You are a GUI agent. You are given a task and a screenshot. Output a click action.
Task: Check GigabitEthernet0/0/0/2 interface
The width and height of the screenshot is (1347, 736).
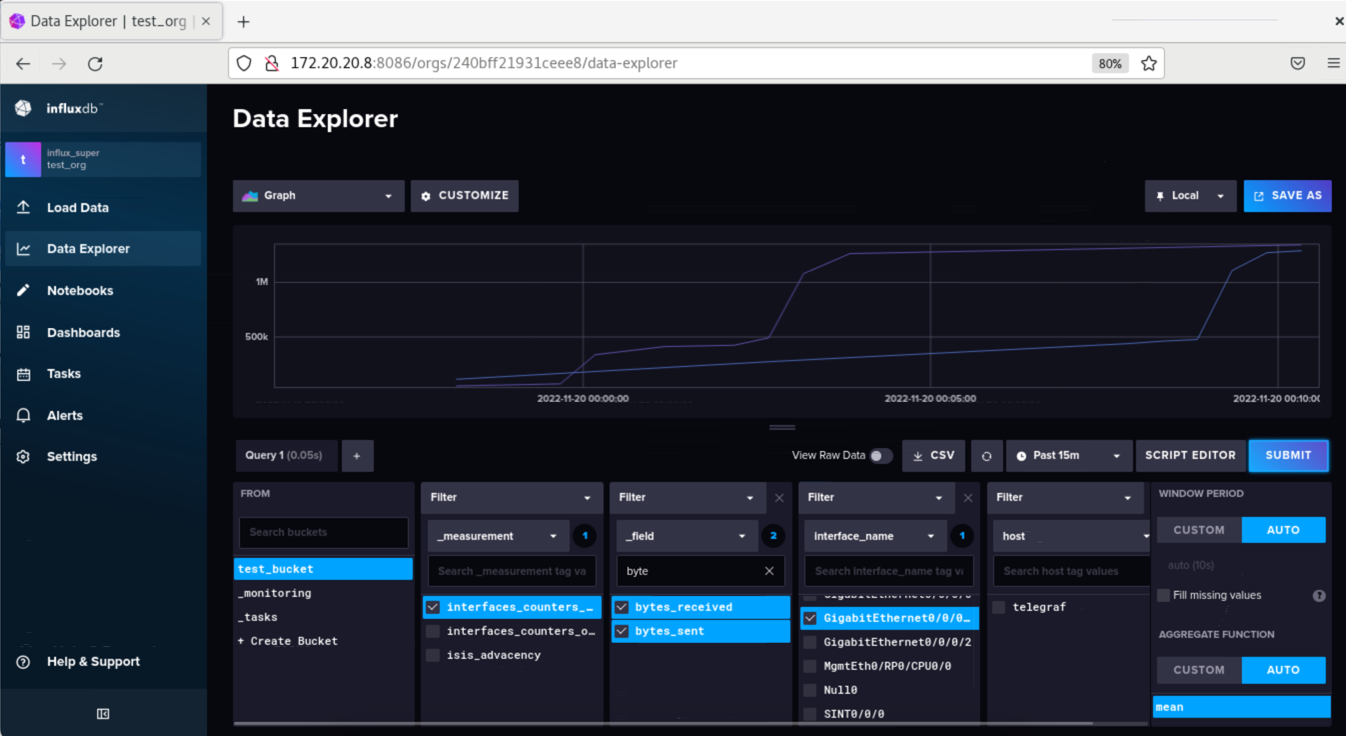(x=810, y=642)
